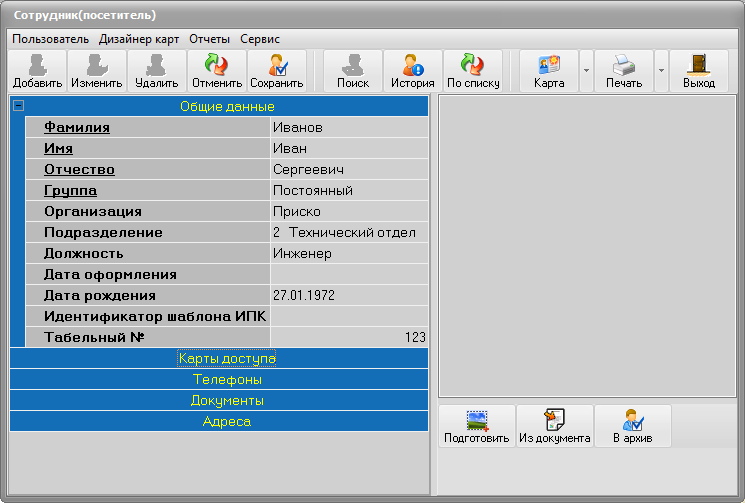Click the Организация label
The height and width of the screenshot is (503, 745).
(x=93, y=211)
